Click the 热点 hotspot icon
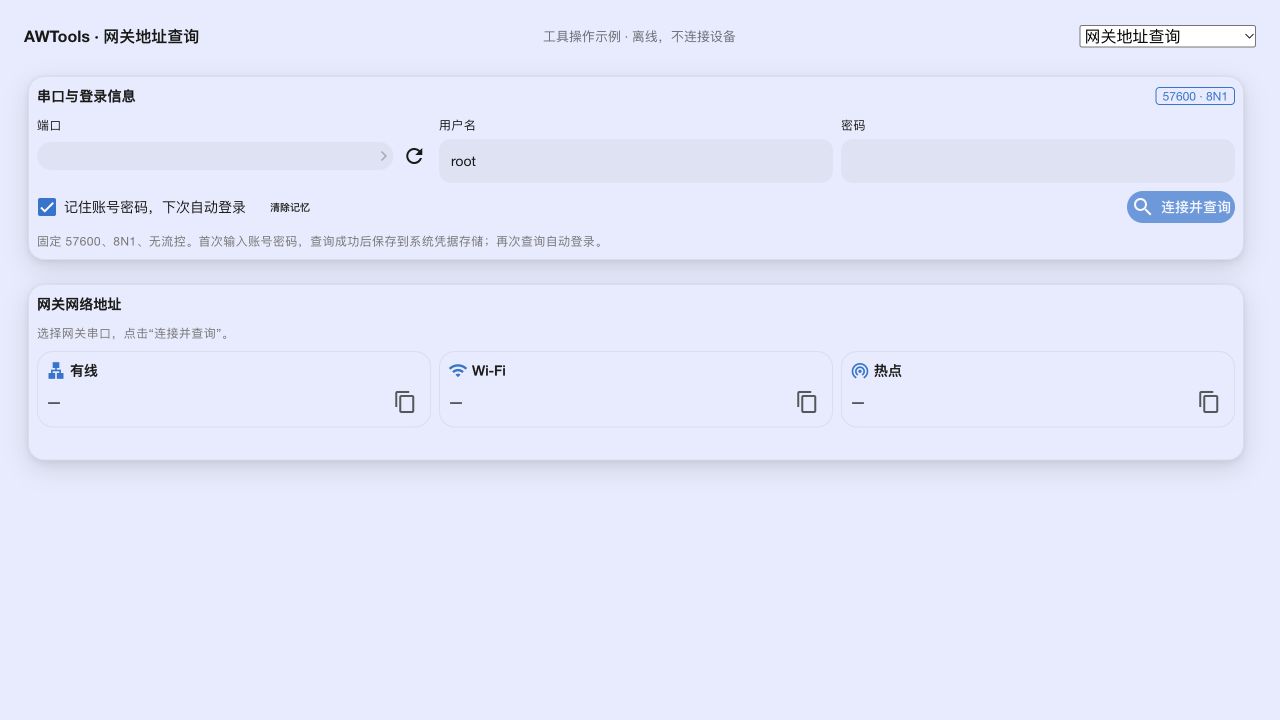The width and height of the screenshot is (1280, 720). [860, 371]
